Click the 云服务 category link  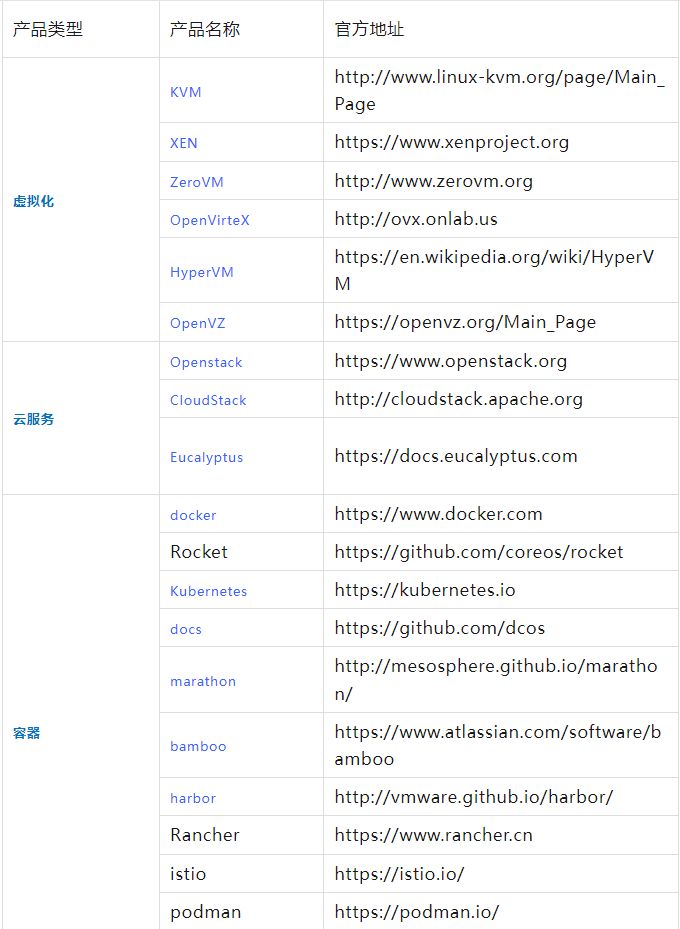[33, 419]
